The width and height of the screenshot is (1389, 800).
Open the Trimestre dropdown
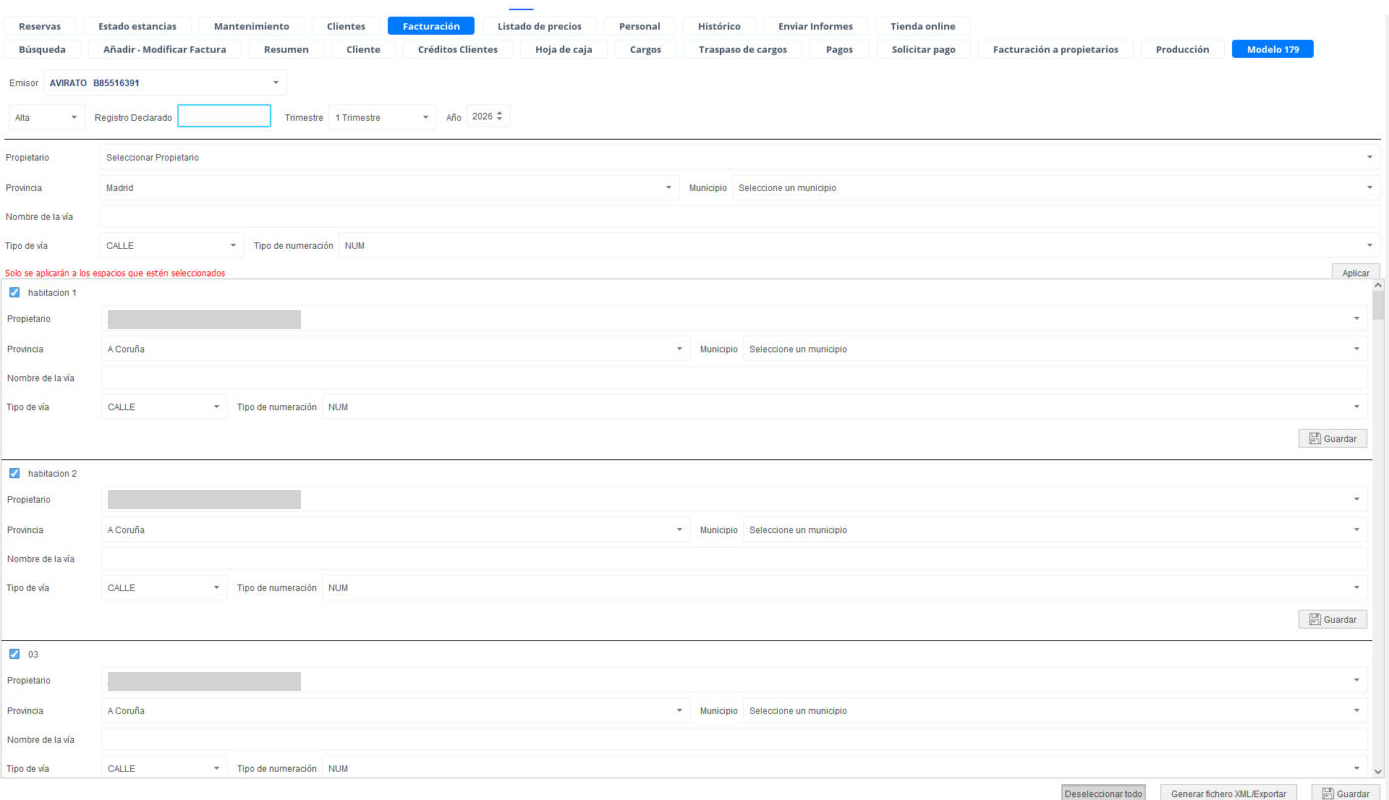(x=383, y=117)
